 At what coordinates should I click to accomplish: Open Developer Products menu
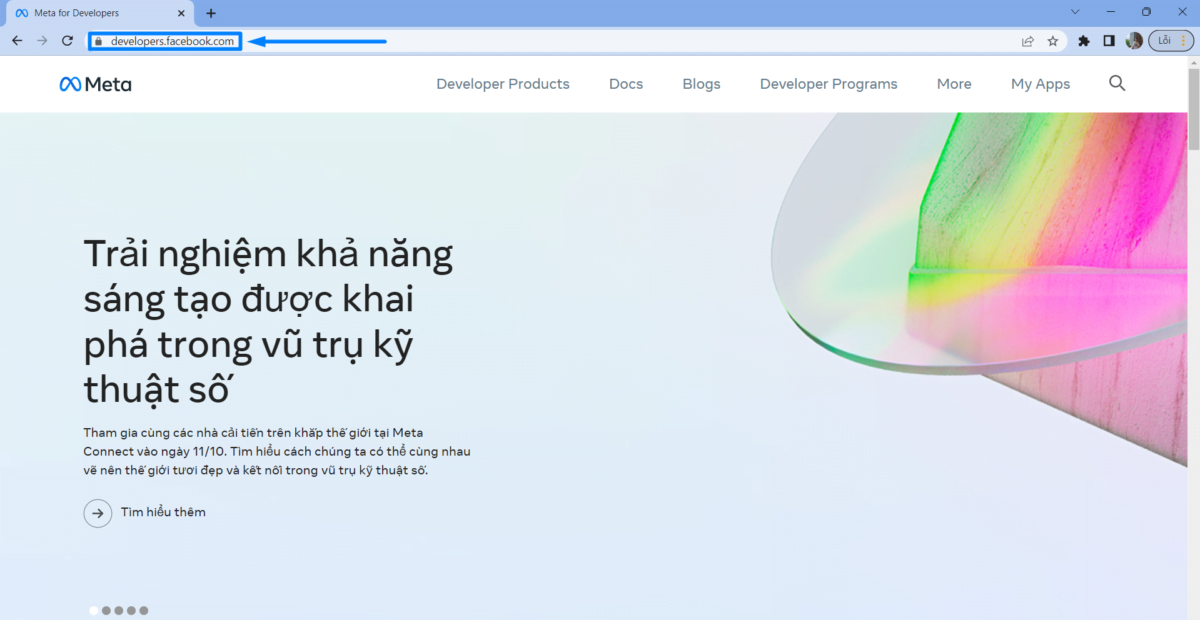503,84
